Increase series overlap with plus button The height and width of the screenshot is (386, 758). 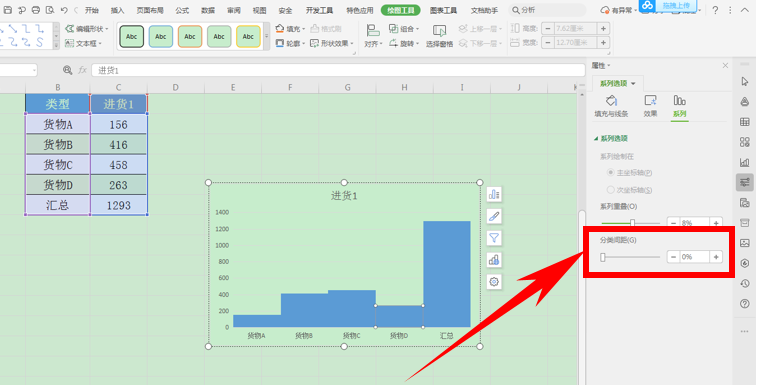[x=716, y=223]
